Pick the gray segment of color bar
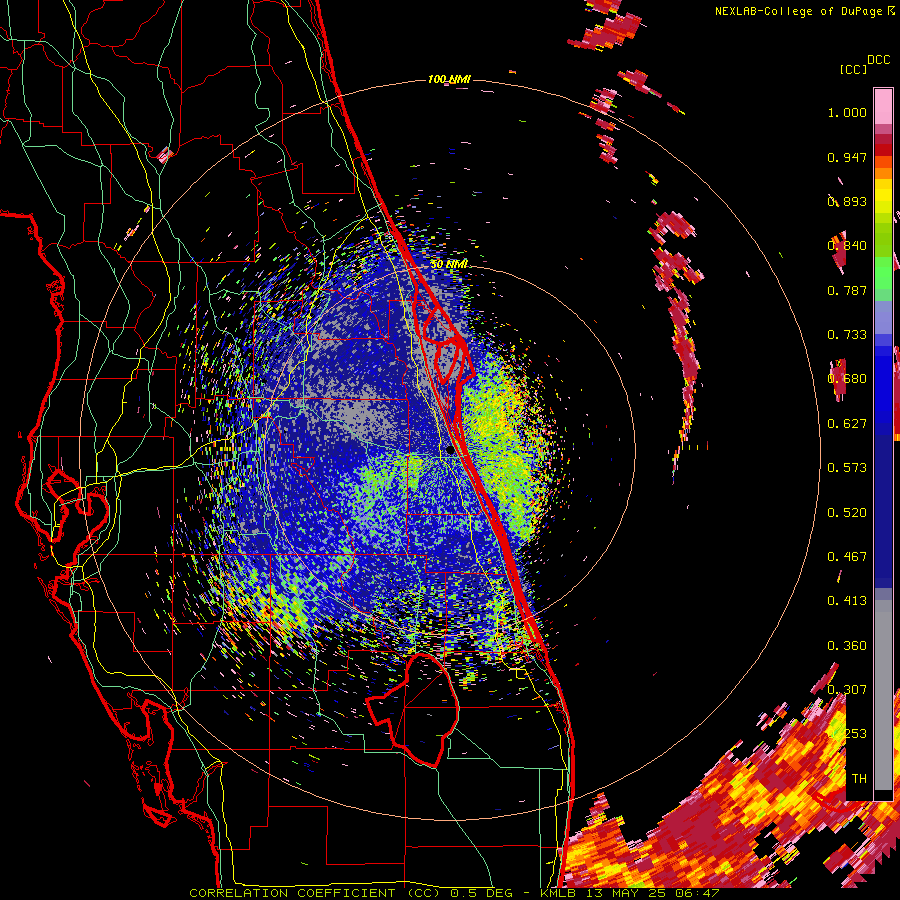 [x=883, y=695]
